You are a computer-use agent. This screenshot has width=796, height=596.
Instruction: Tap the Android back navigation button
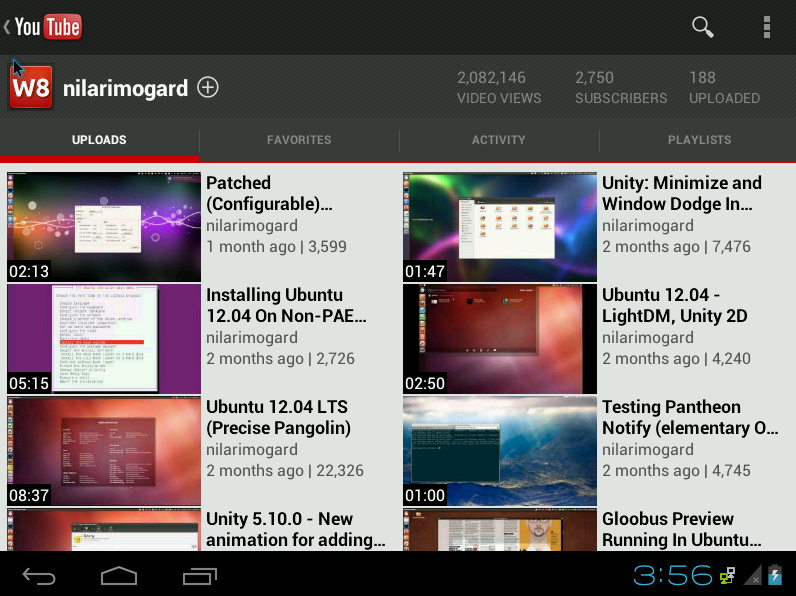click(39, 576)
